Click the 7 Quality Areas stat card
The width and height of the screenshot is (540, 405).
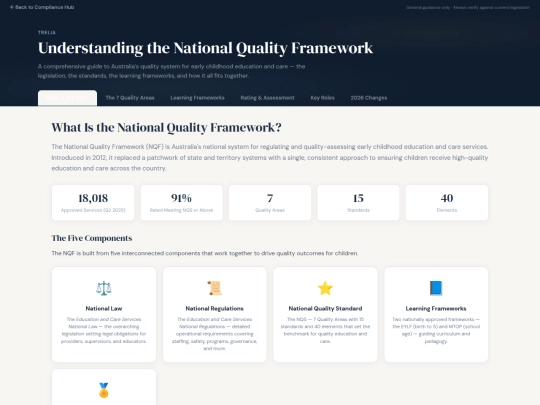click(270, 203)
